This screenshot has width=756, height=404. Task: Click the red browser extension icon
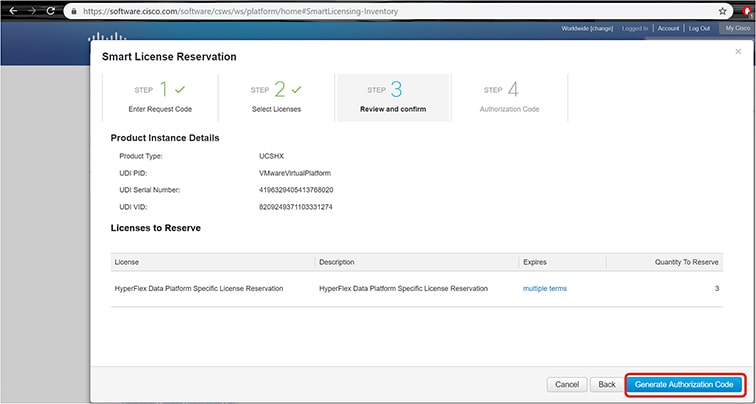(x=748, y=12)
